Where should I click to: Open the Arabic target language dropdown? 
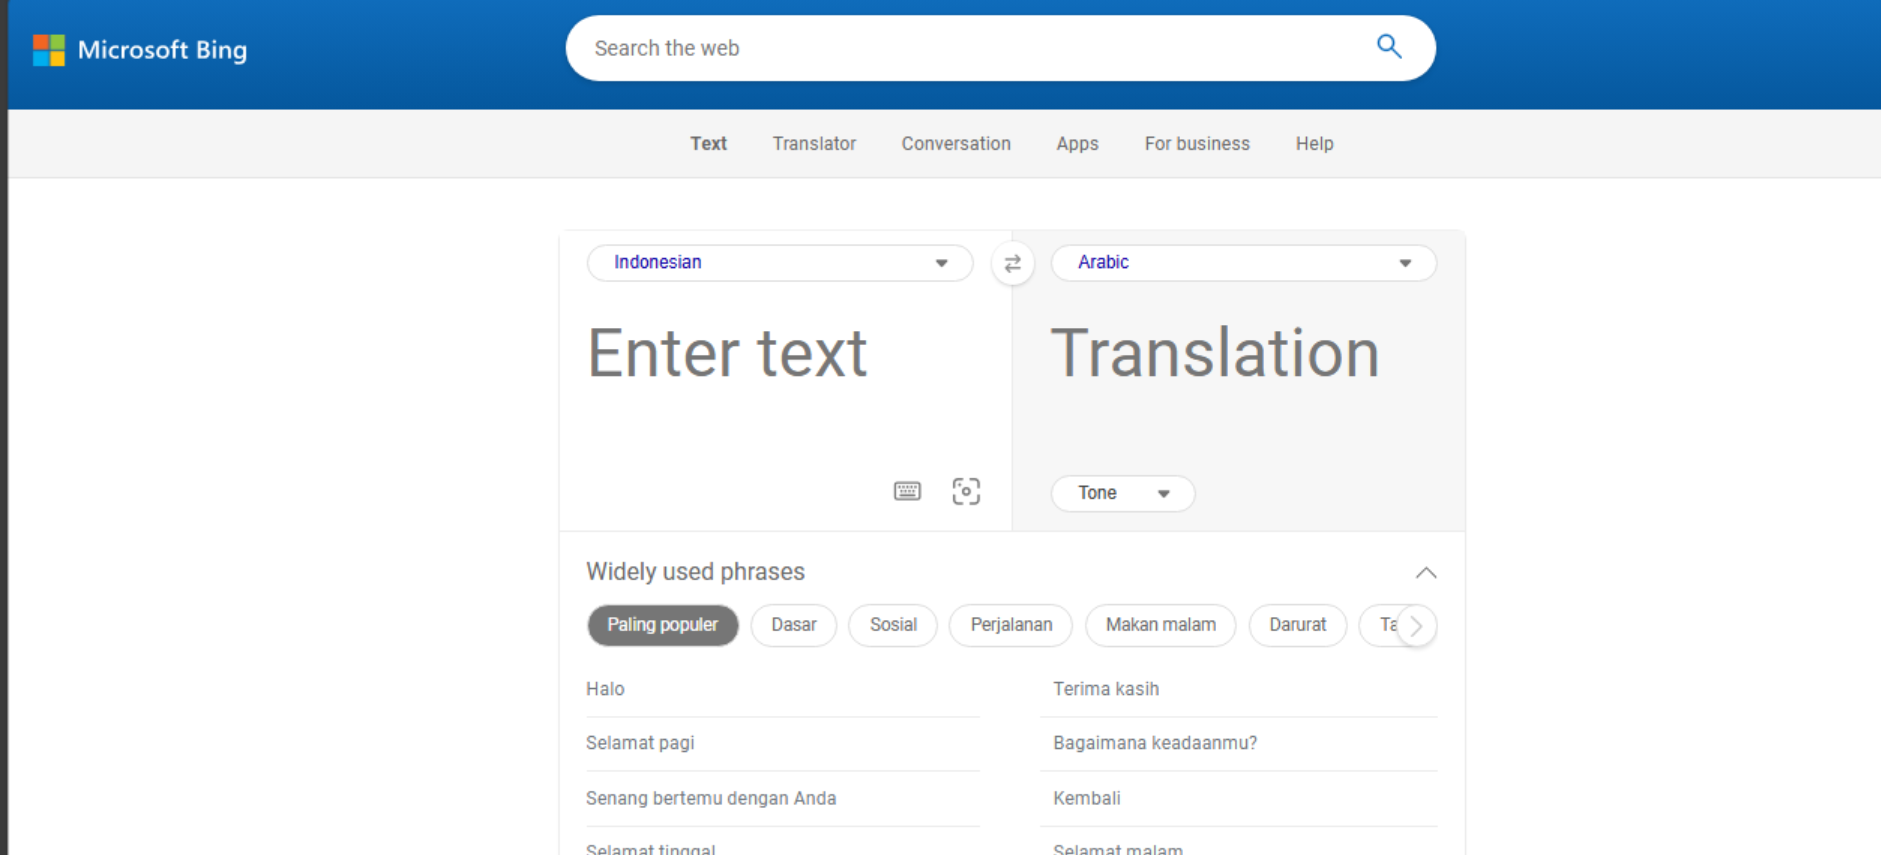(x=1244, y=263)
